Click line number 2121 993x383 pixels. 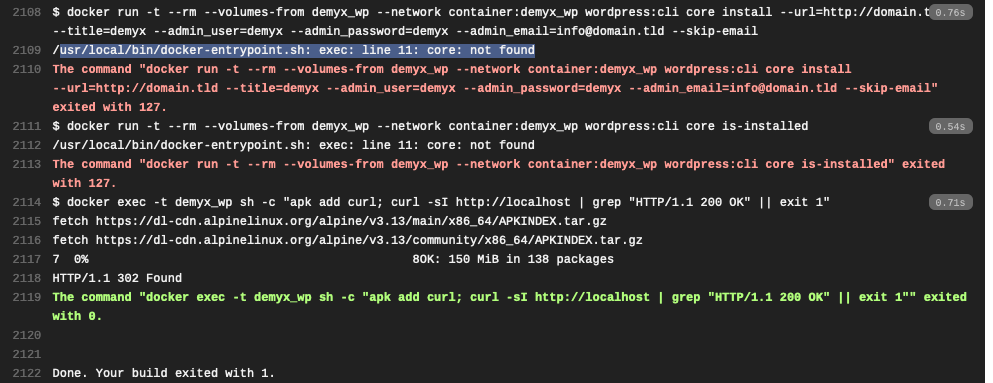tap(27, 354)
